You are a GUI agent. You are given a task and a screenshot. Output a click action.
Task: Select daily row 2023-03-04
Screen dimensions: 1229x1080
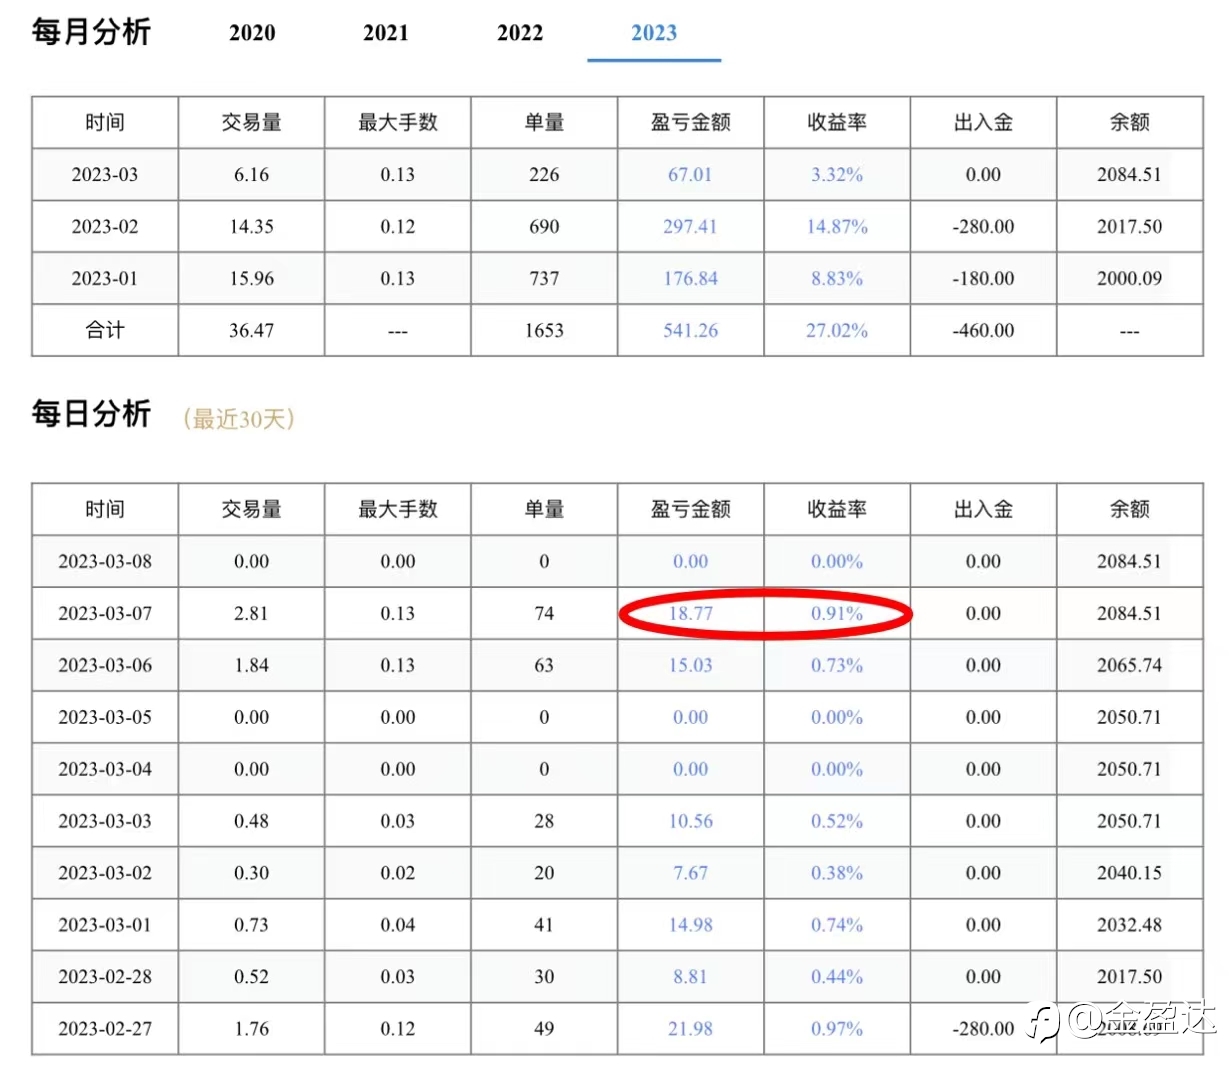[617, 770]
